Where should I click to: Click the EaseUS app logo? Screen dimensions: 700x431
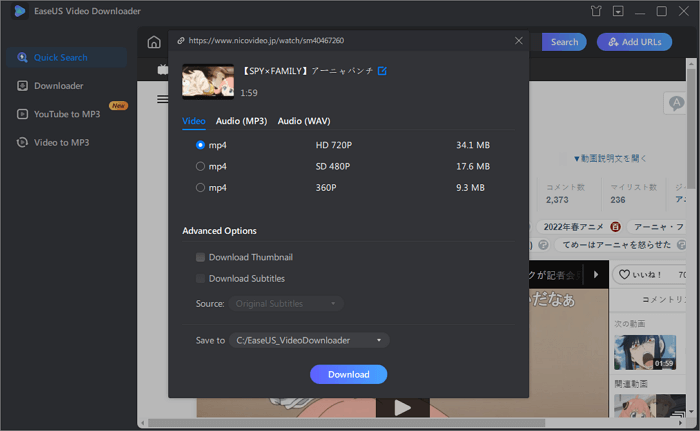tap(20, 11)
